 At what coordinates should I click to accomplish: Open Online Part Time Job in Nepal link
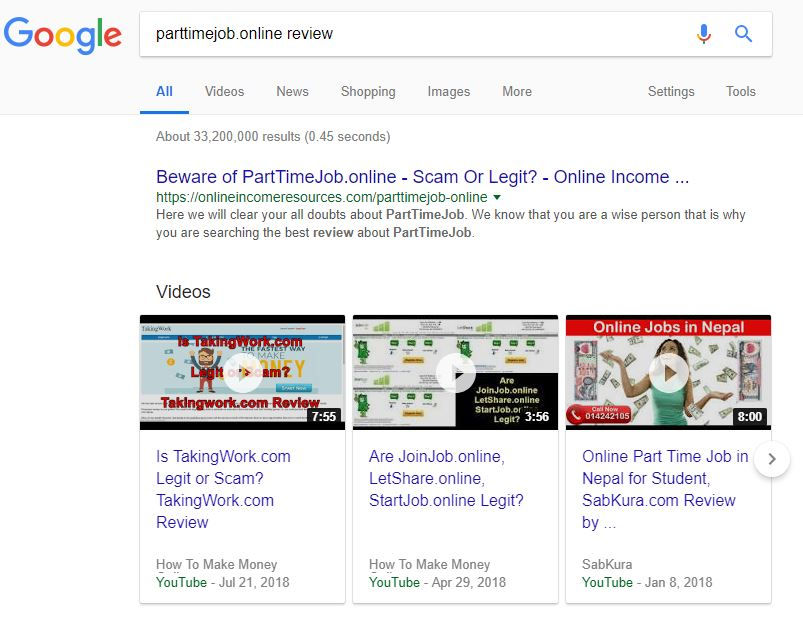pos(665,489)
